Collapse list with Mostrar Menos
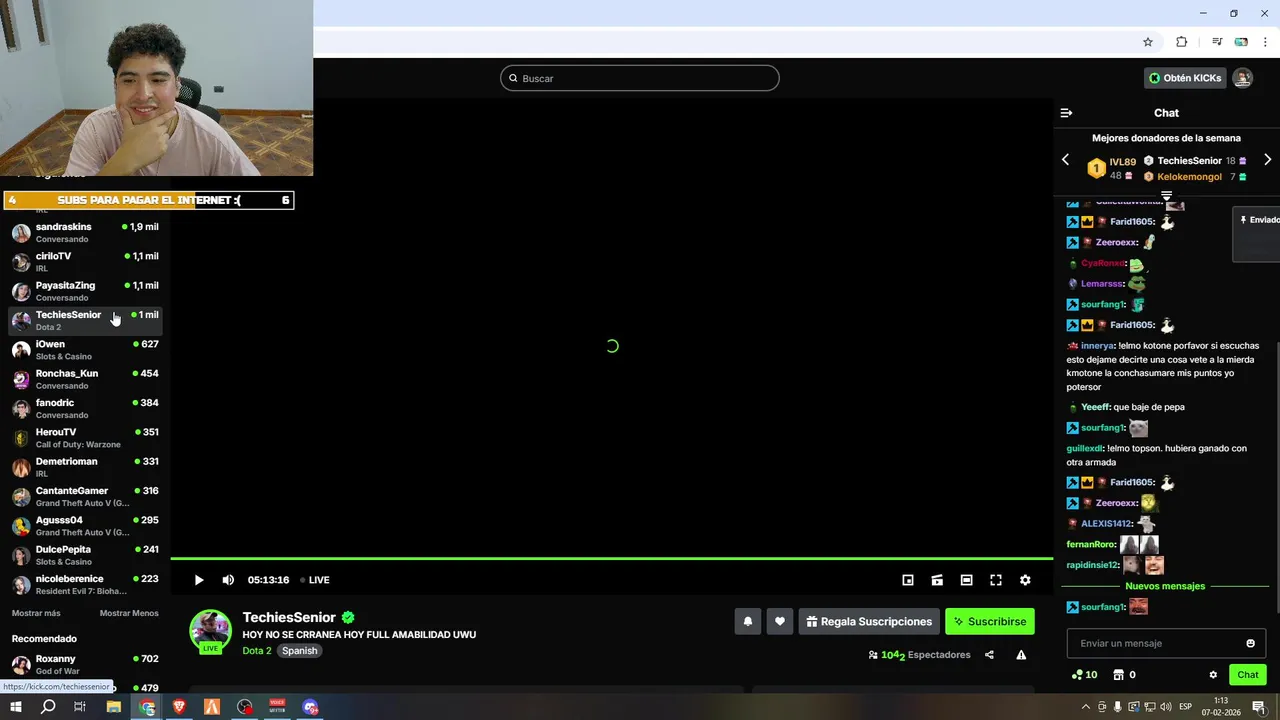 pos(129,613)
